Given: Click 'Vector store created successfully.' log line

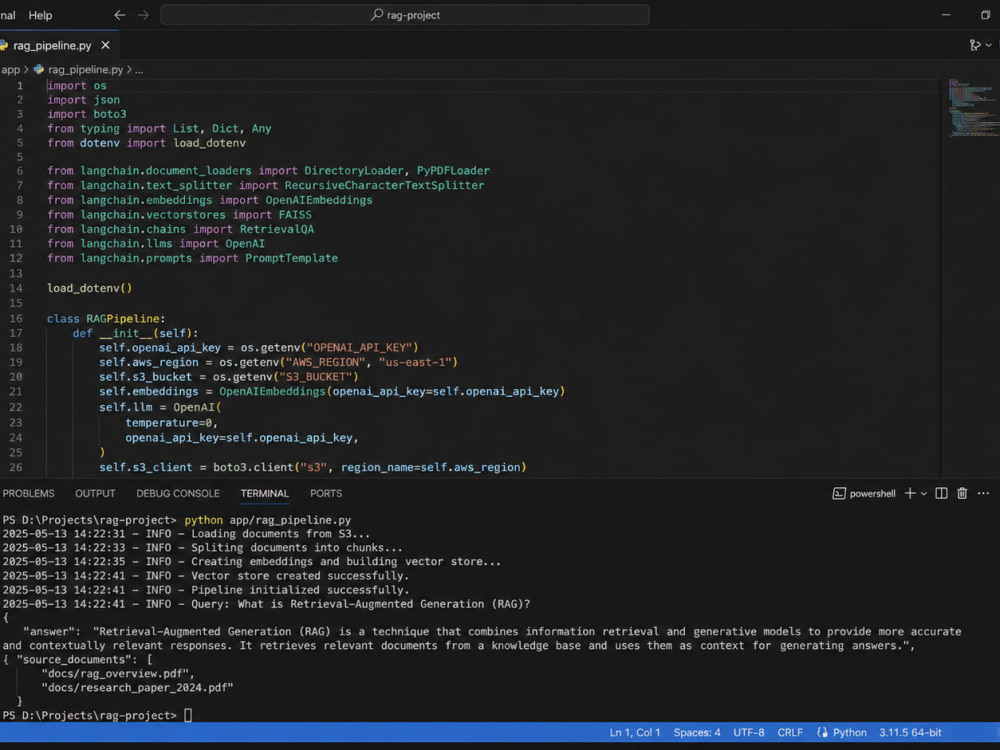Looking at the screenshot, I should [x=300, y=576].
